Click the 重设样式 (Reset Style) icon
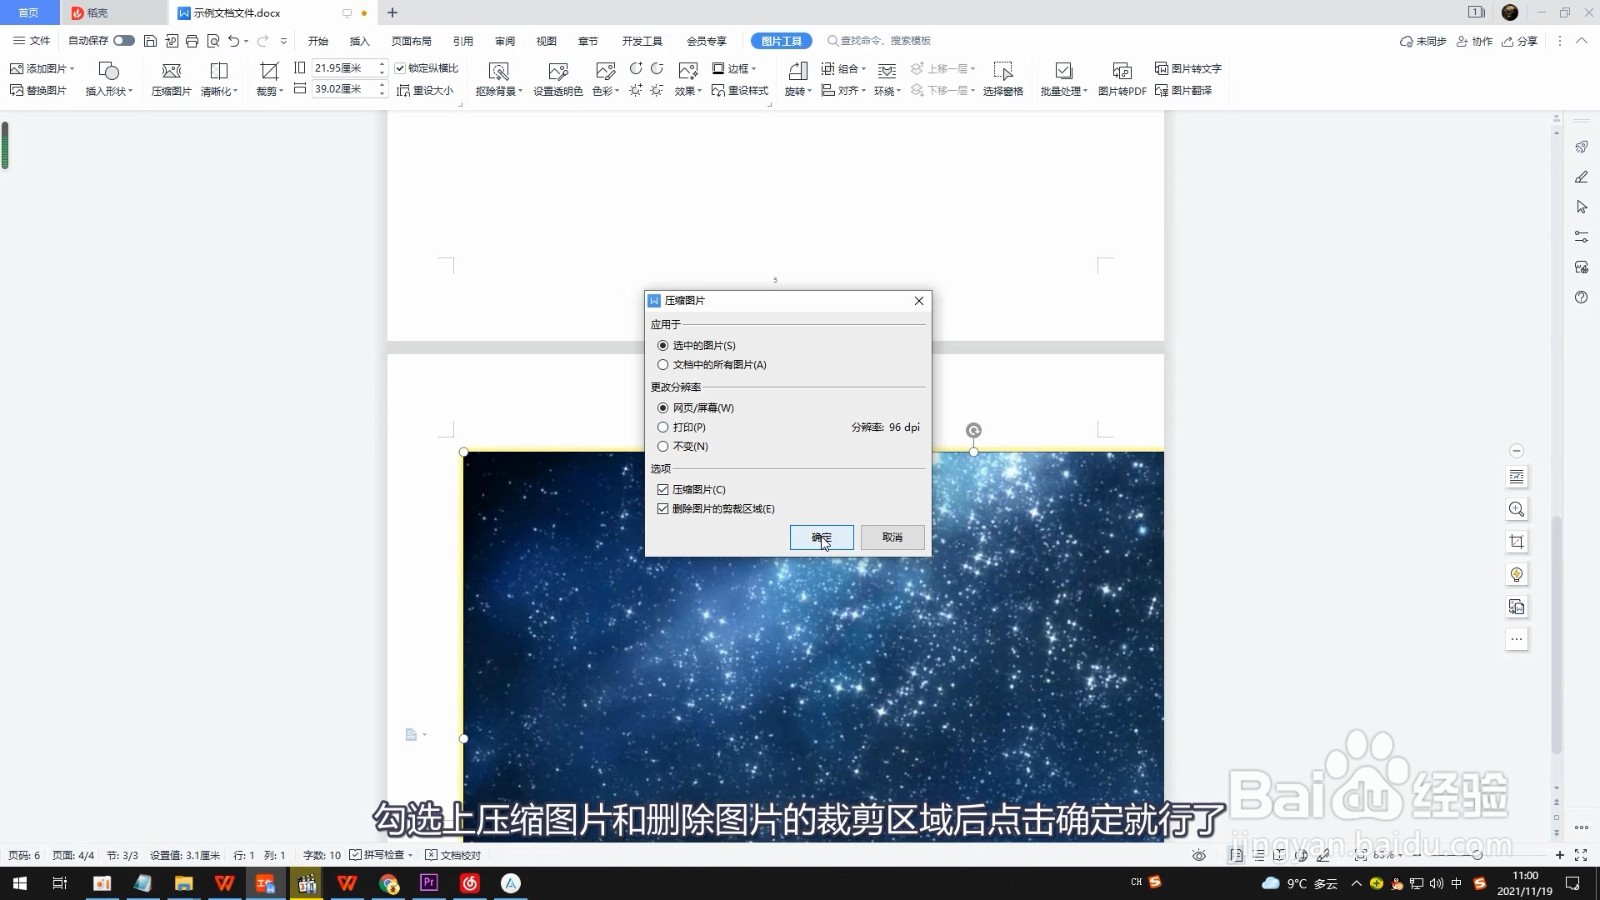 pyautogui.click(x=740, y=90)
